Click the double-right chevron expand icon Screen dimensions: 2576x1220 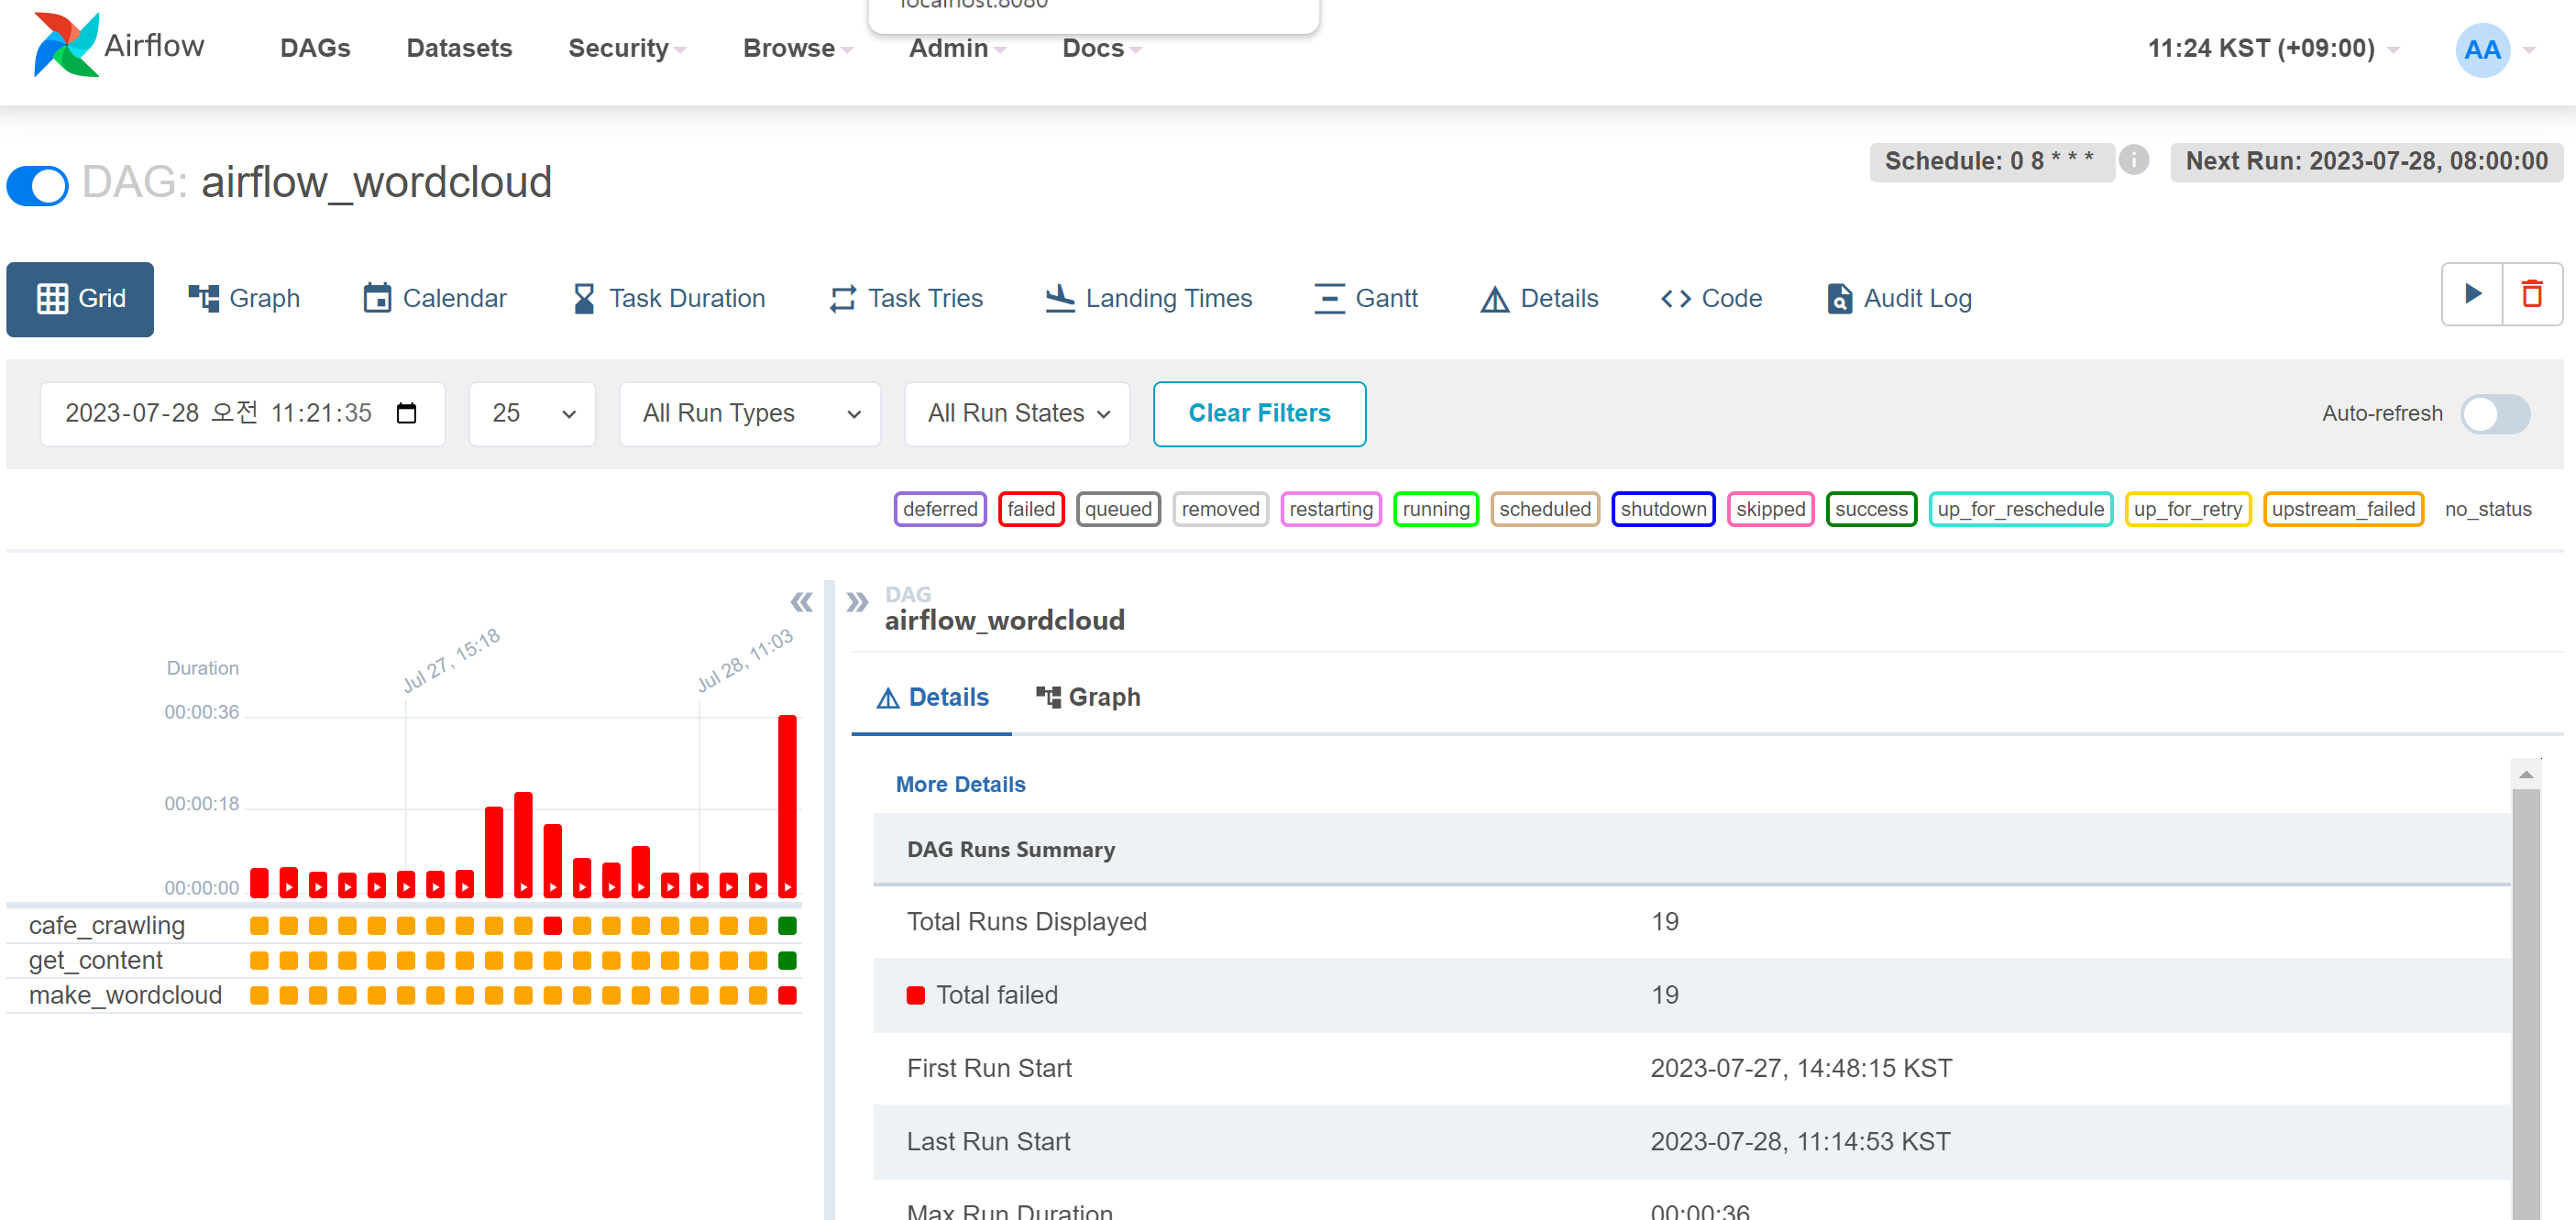pyautogui.click(x=857, y=602)
